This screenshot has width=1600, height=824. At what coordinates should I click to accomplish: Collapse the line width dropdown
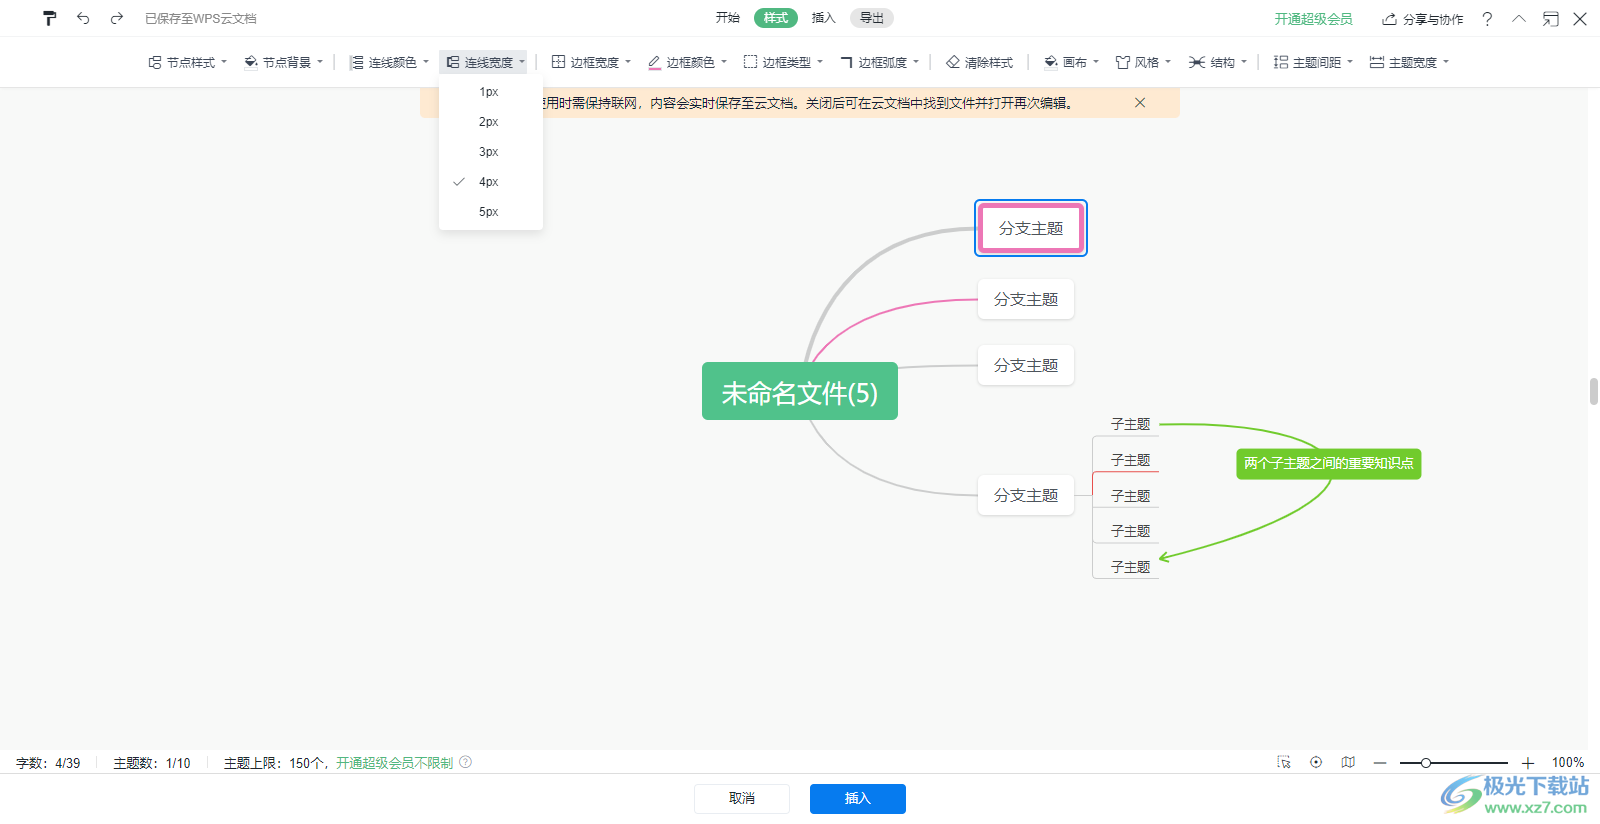pos(485,62)
